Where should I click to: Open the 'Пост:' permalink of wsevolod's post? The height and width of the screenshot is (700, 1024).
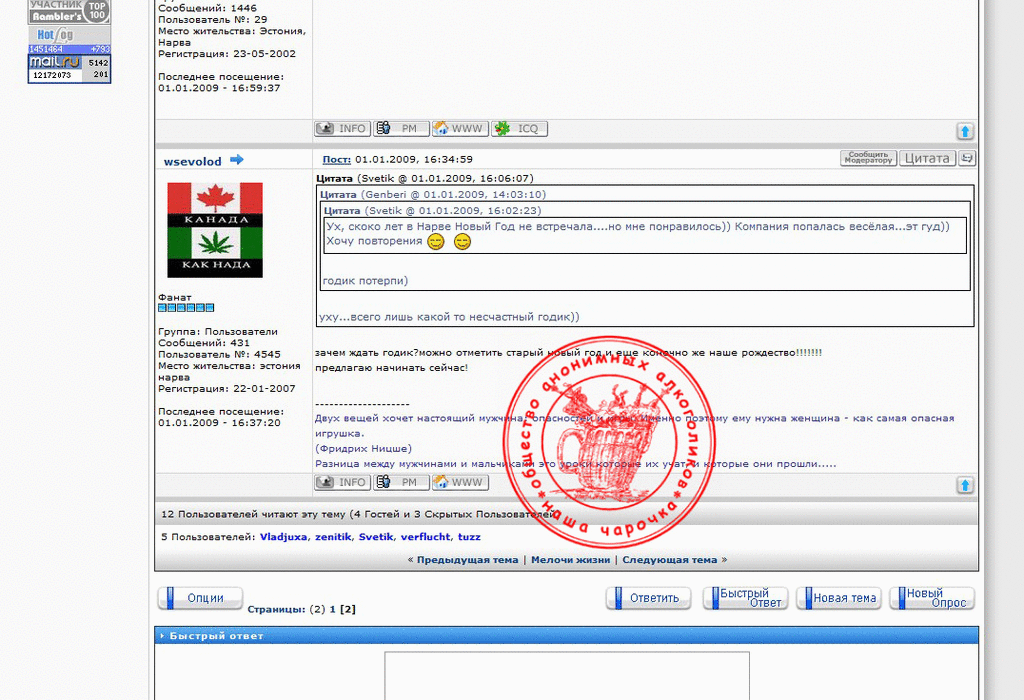pyautogui.click(x=336, y=159)
